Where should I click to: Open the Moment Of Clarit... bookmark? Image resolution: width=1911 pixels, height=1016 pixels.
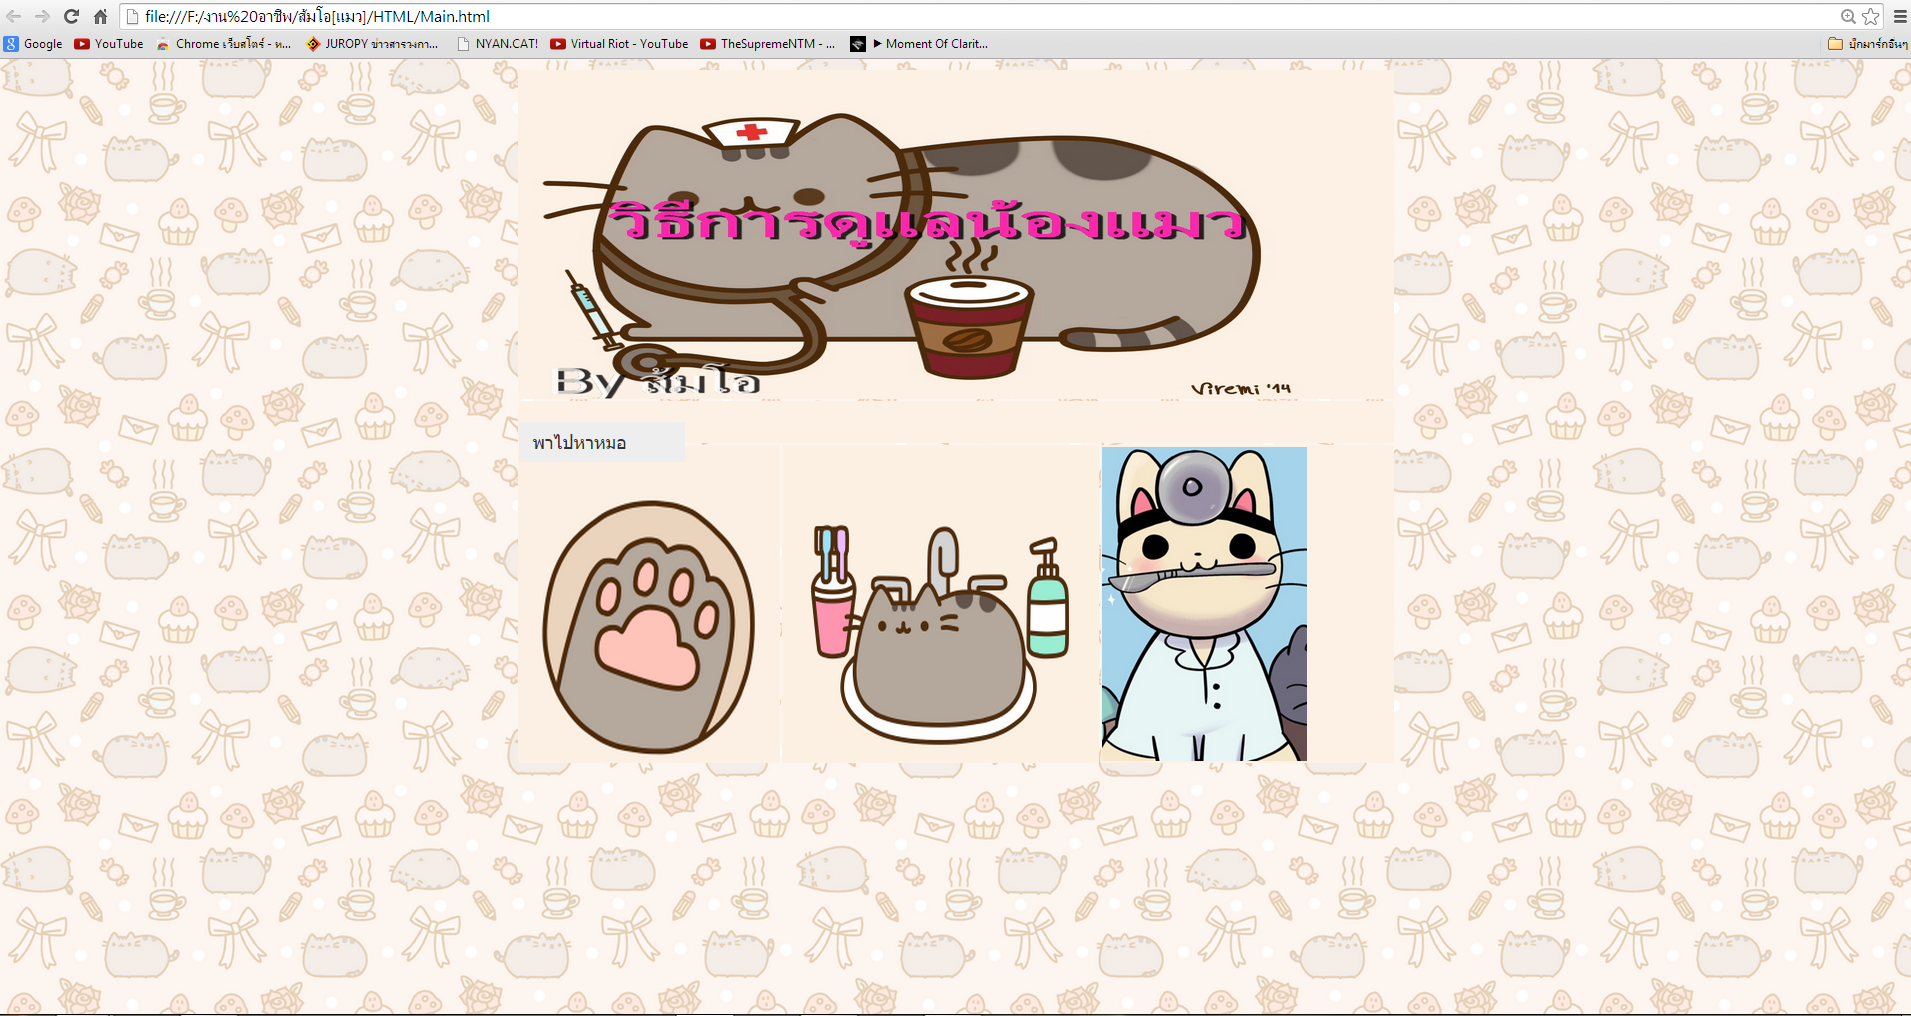[x=919, y=44]
